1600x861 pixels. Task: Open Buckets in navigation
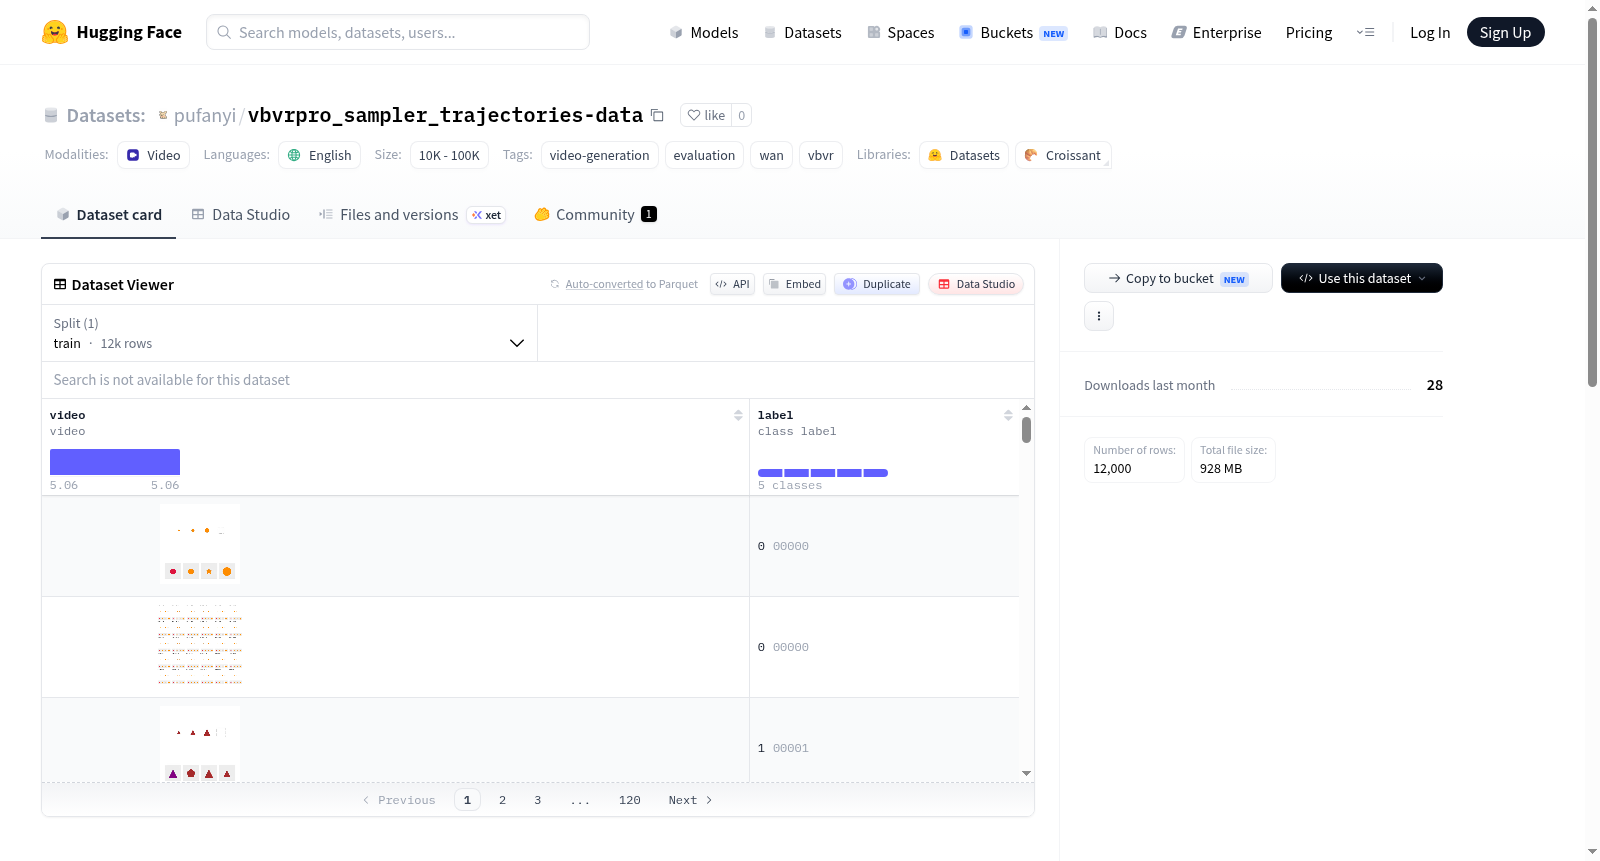pyautogui.click(x=1013, y=32)
